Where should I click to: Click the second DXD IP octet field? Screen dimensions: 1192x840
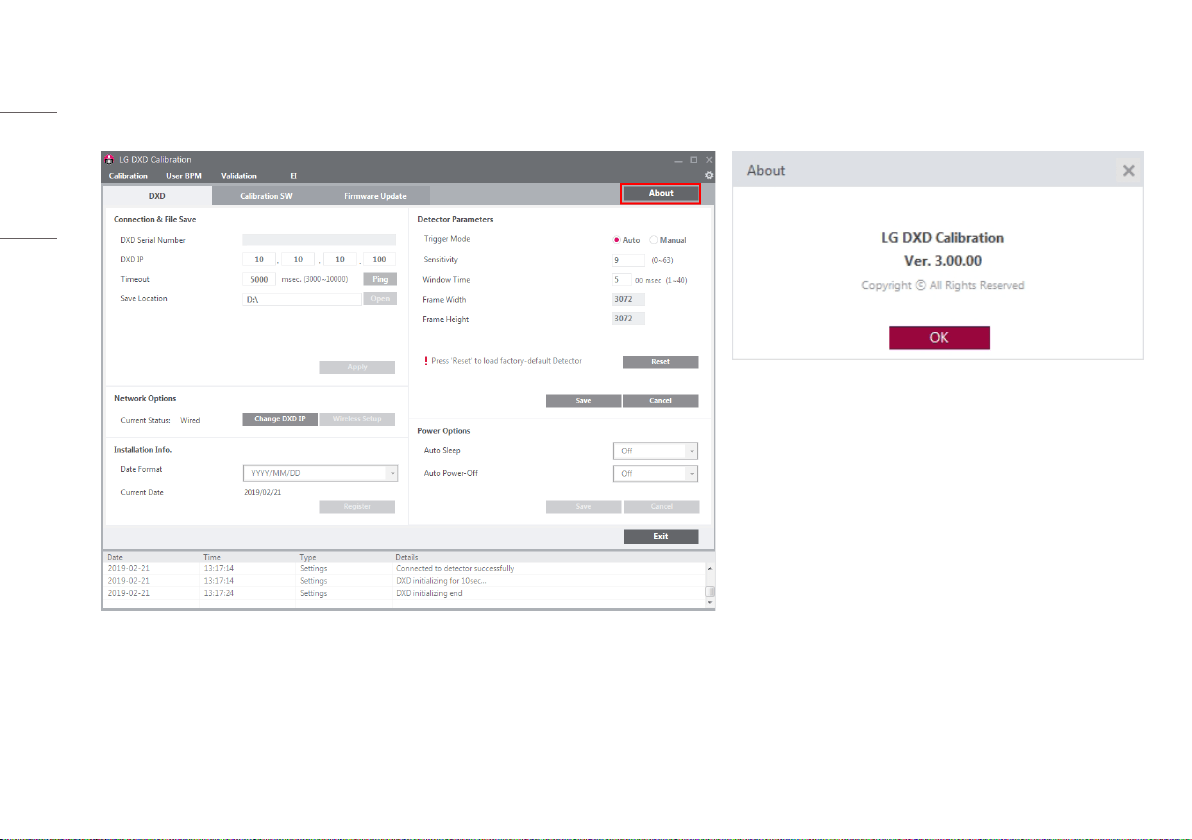click(x=299, y=259)
